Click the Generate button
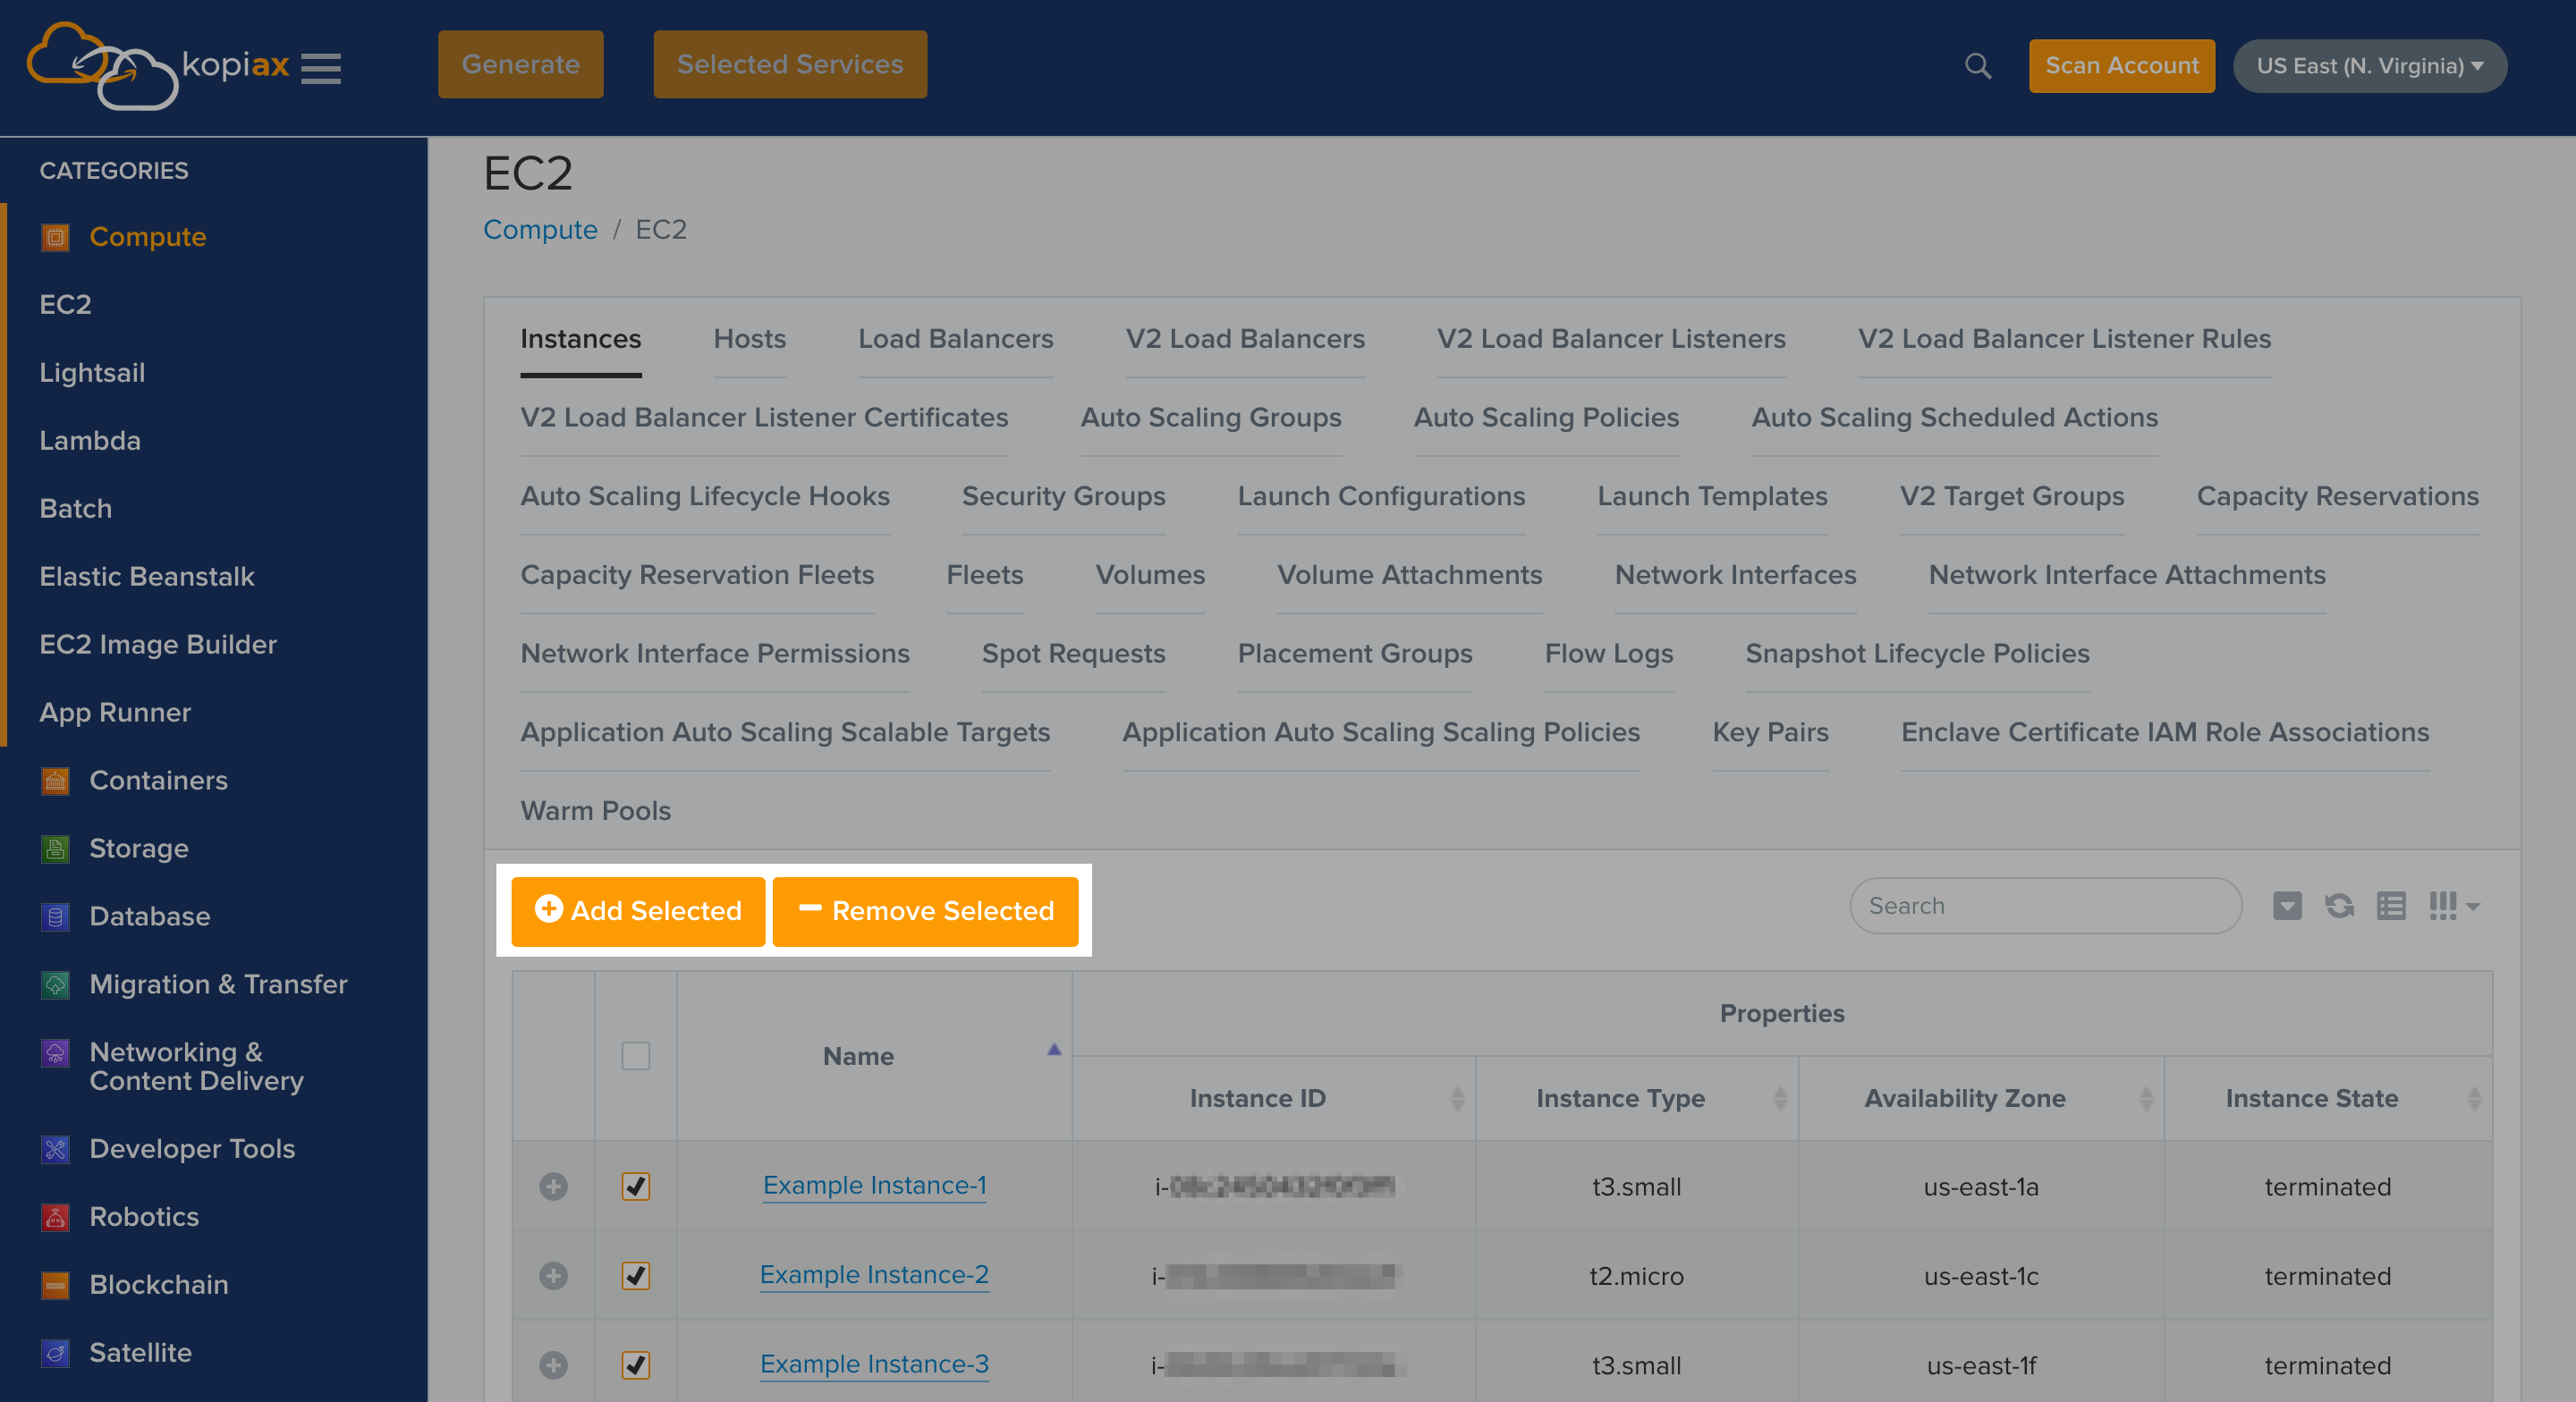 coord(520,64)
